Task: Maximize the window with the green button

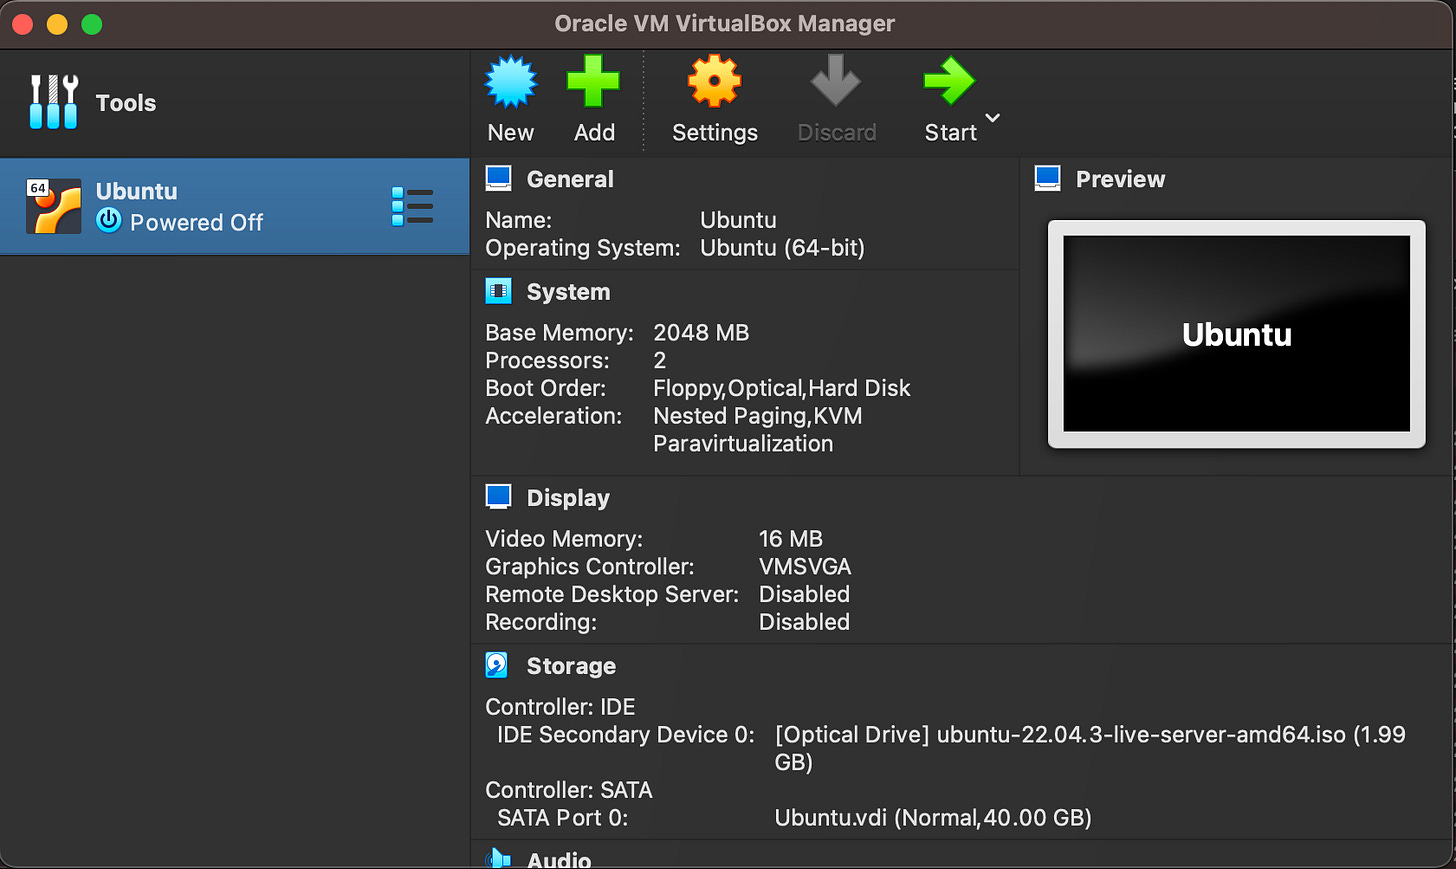Action: [x=92, y=24]
